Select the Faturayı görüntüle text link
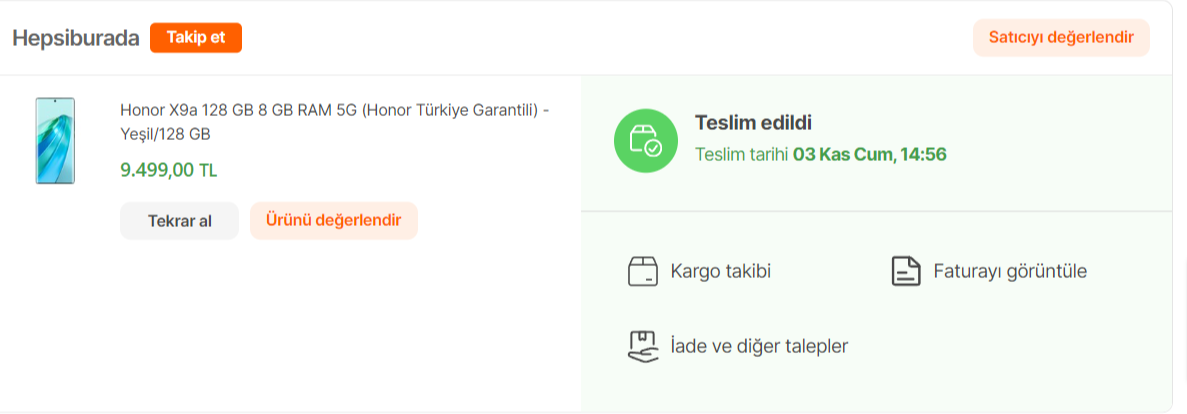The image size is (1187, 414). 1009,271
